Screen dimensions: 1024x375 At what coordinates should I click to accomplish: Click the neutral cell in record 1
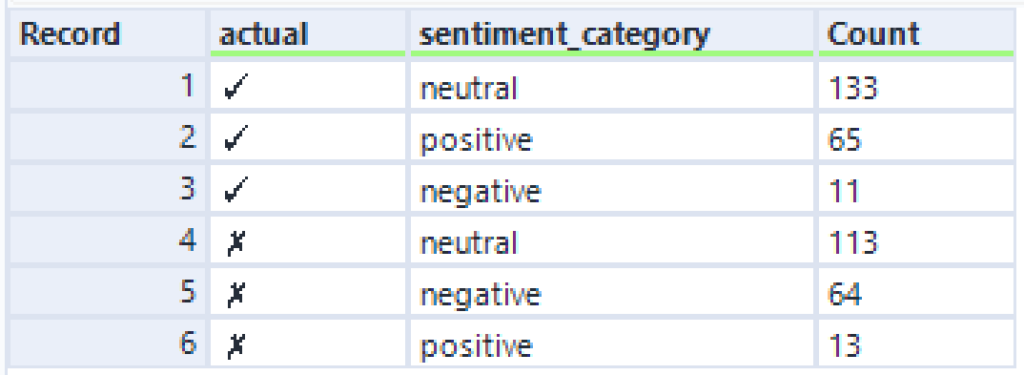click(x=611, y=86)
